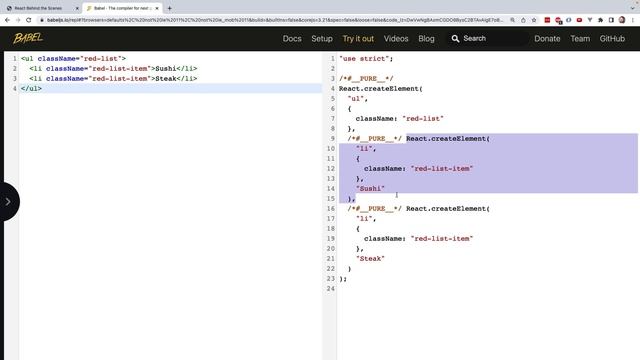Screen dimensions: 640x360
Task: Toggle the browser side panel icon
Action: tap(611, 20)
